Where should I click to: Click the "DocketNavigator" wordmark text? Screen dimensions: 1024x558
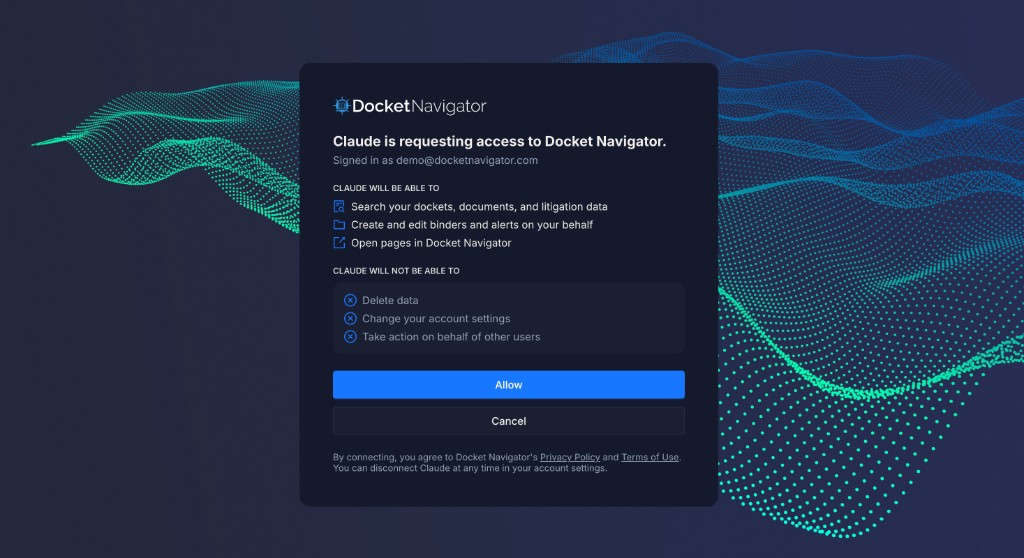tap(419, 106)
